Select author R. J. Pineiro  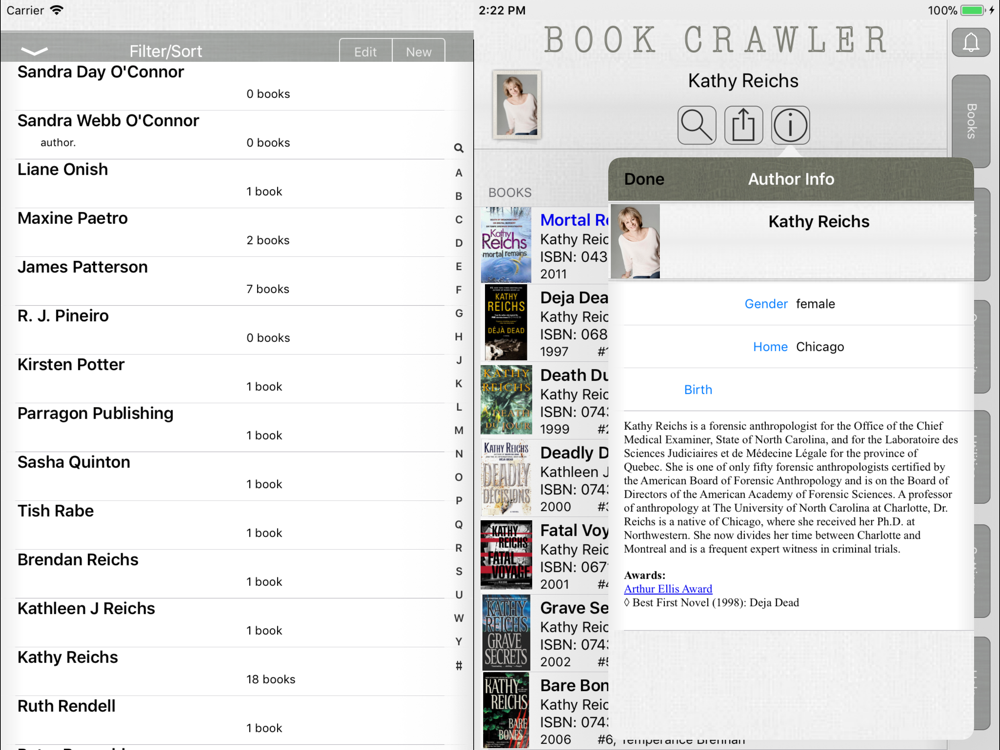[x=230, y=330]
